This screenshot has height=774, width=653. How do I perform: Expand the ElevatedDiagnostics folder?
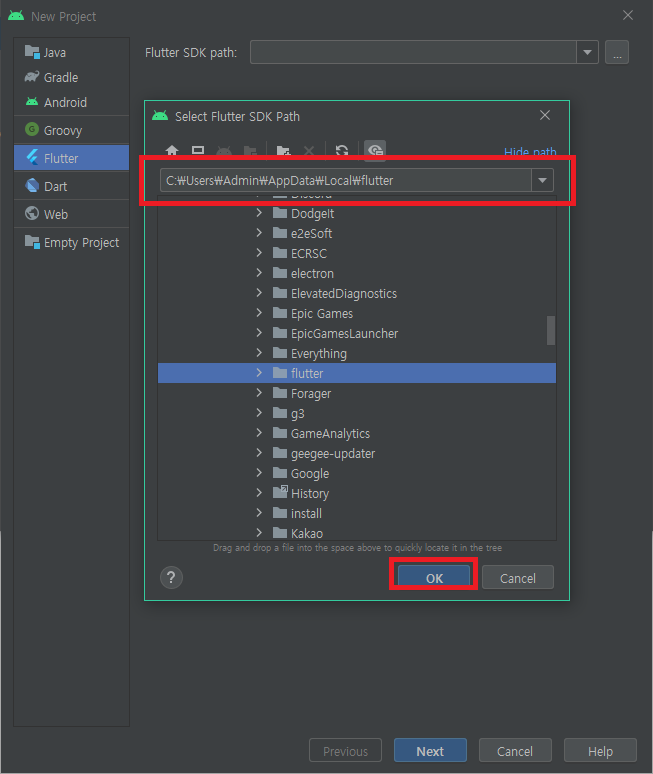[x=259, y=293]
